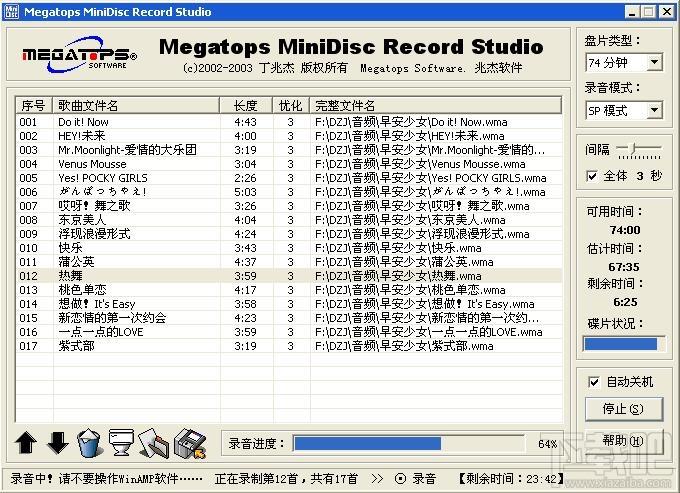Screen dimensions: 680x493
Task: Click the MiniDisc app icon in title bar
Action: (x=11, y=11)
